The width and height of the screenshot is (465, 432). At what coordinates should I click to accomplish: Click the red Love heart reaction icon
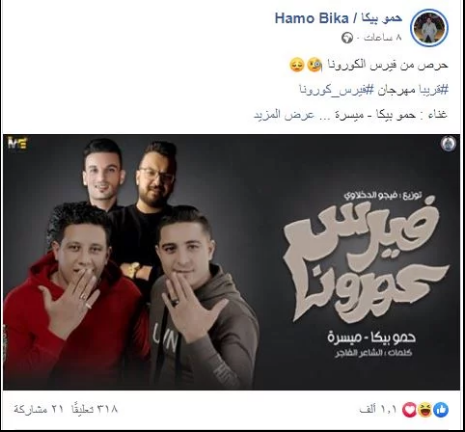[x=409, y=410]
